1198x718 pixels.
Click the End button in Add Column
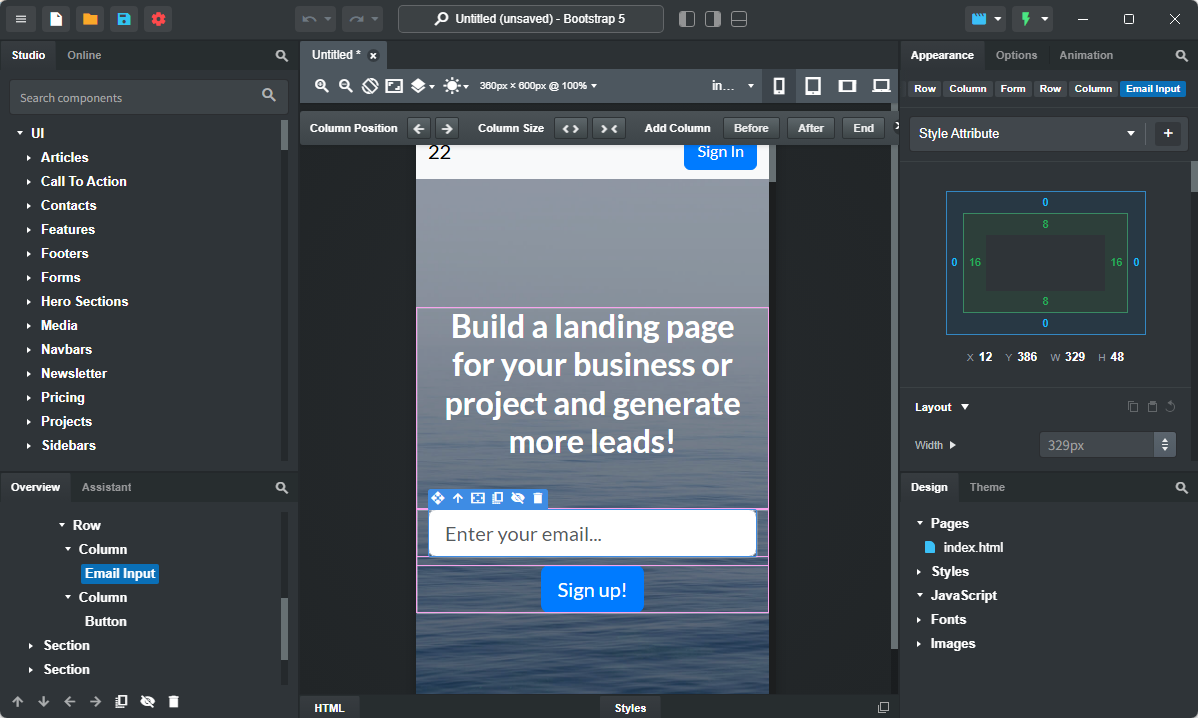tap(862, 127)
